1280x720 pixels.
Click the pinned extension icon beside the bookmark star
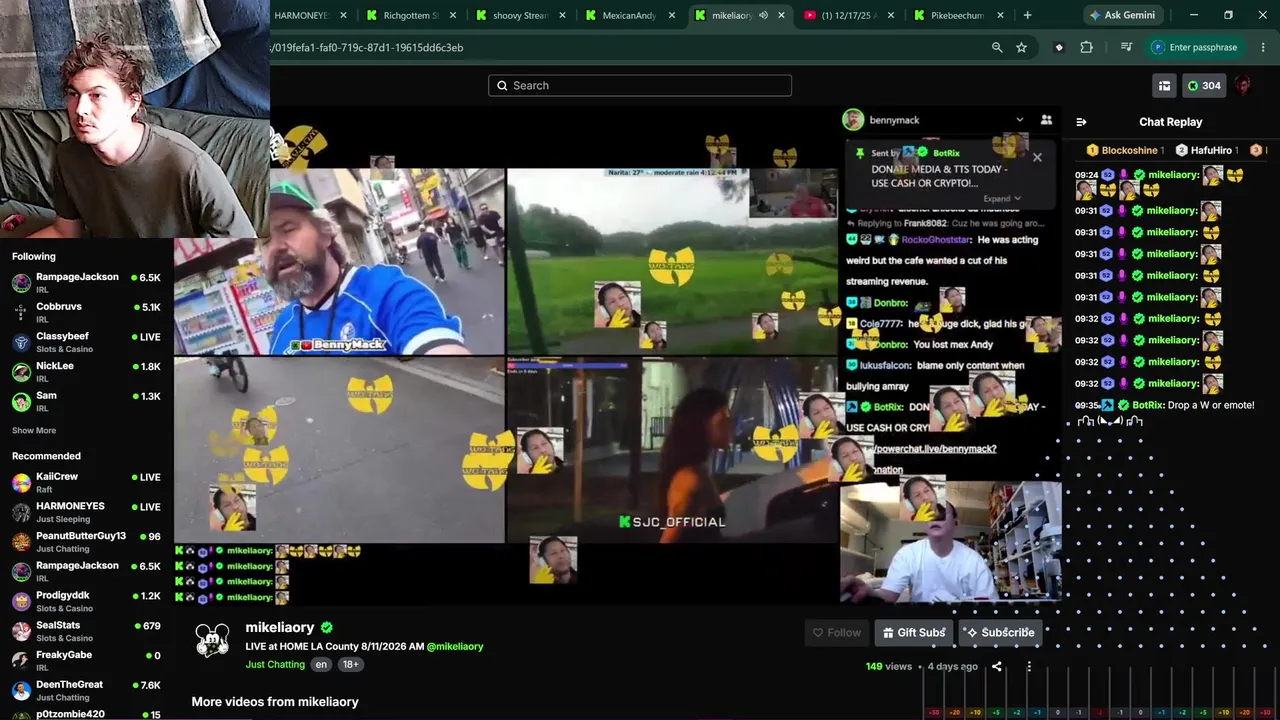(1059, 47)
